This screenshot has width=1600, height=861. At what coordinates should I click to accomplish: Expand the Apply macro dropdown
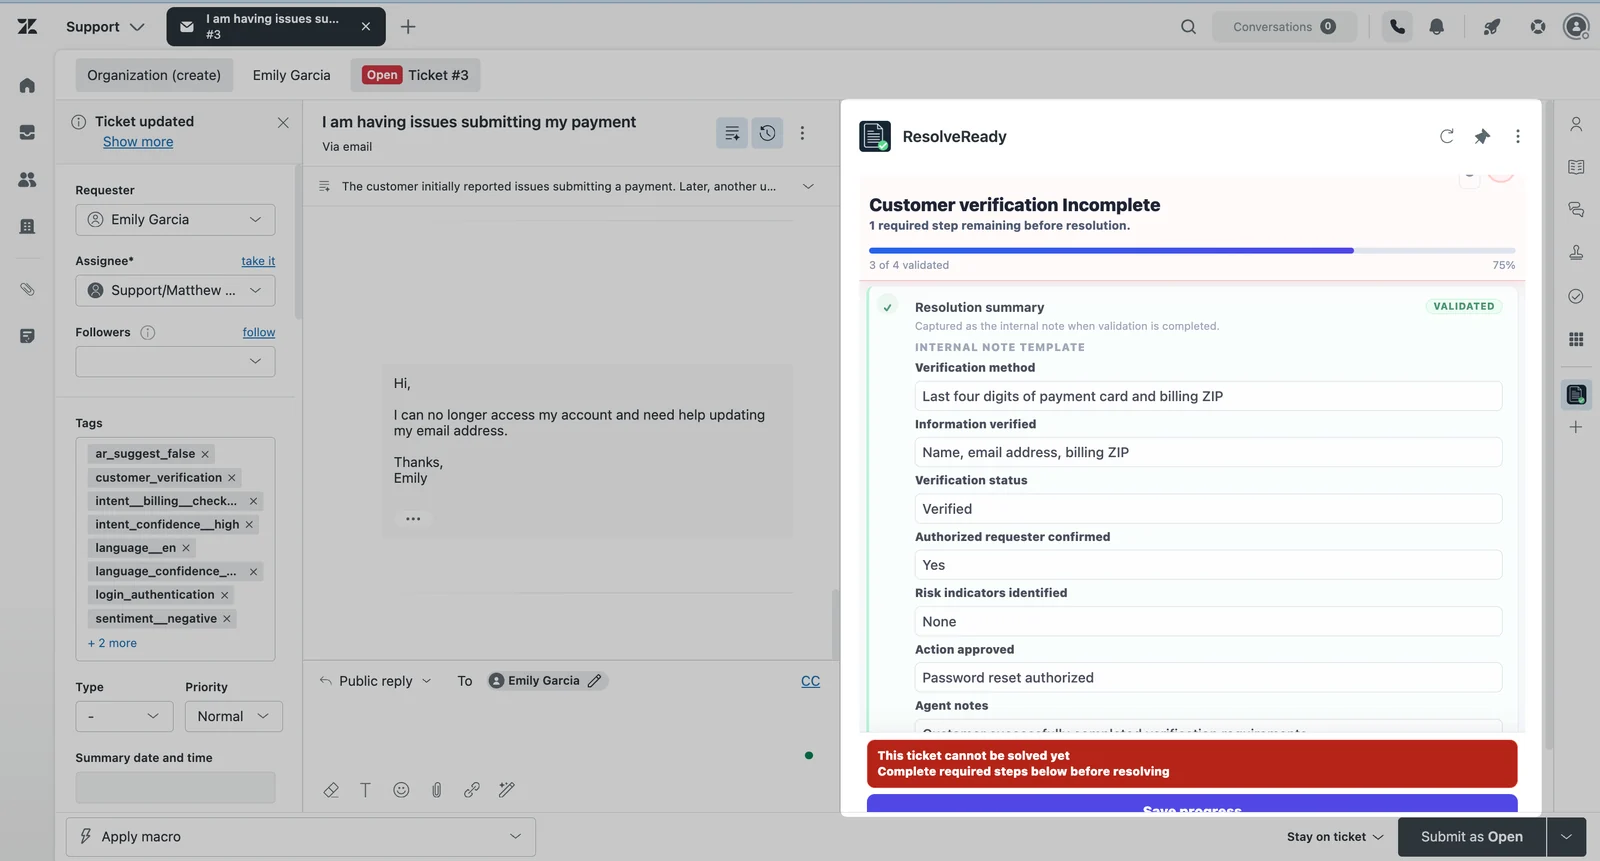point(301,837)
